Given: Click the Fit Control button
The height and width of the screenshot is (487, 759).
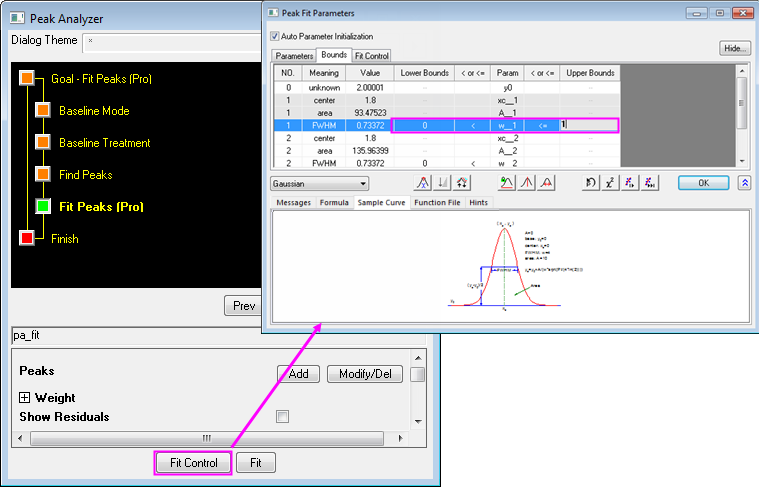Looking at the screenshot, I should click(x=193, y=463).
